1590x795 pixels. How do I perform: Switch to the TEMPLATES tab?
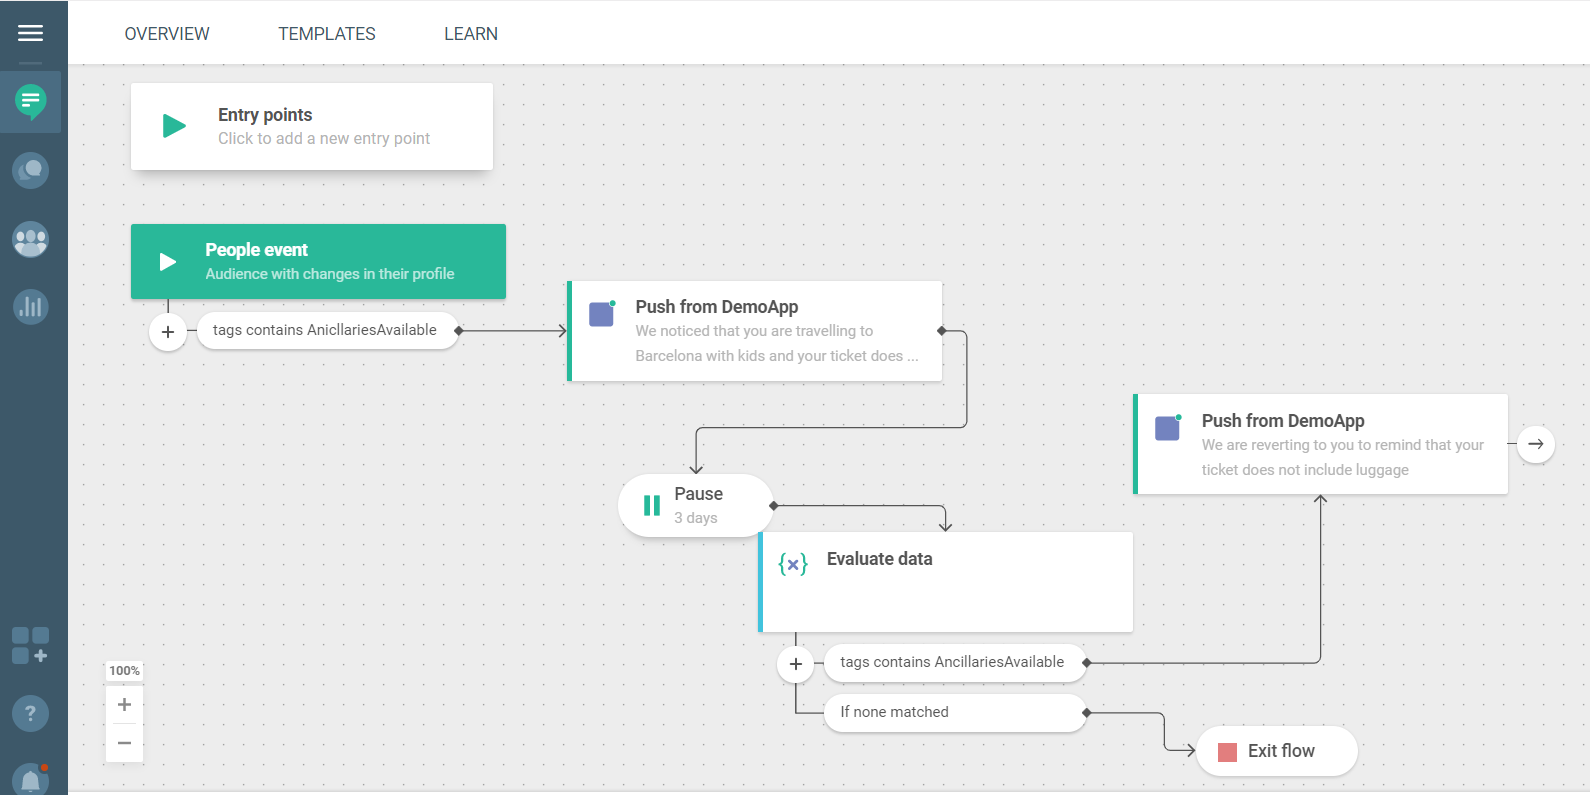click(x=327, y=34)
